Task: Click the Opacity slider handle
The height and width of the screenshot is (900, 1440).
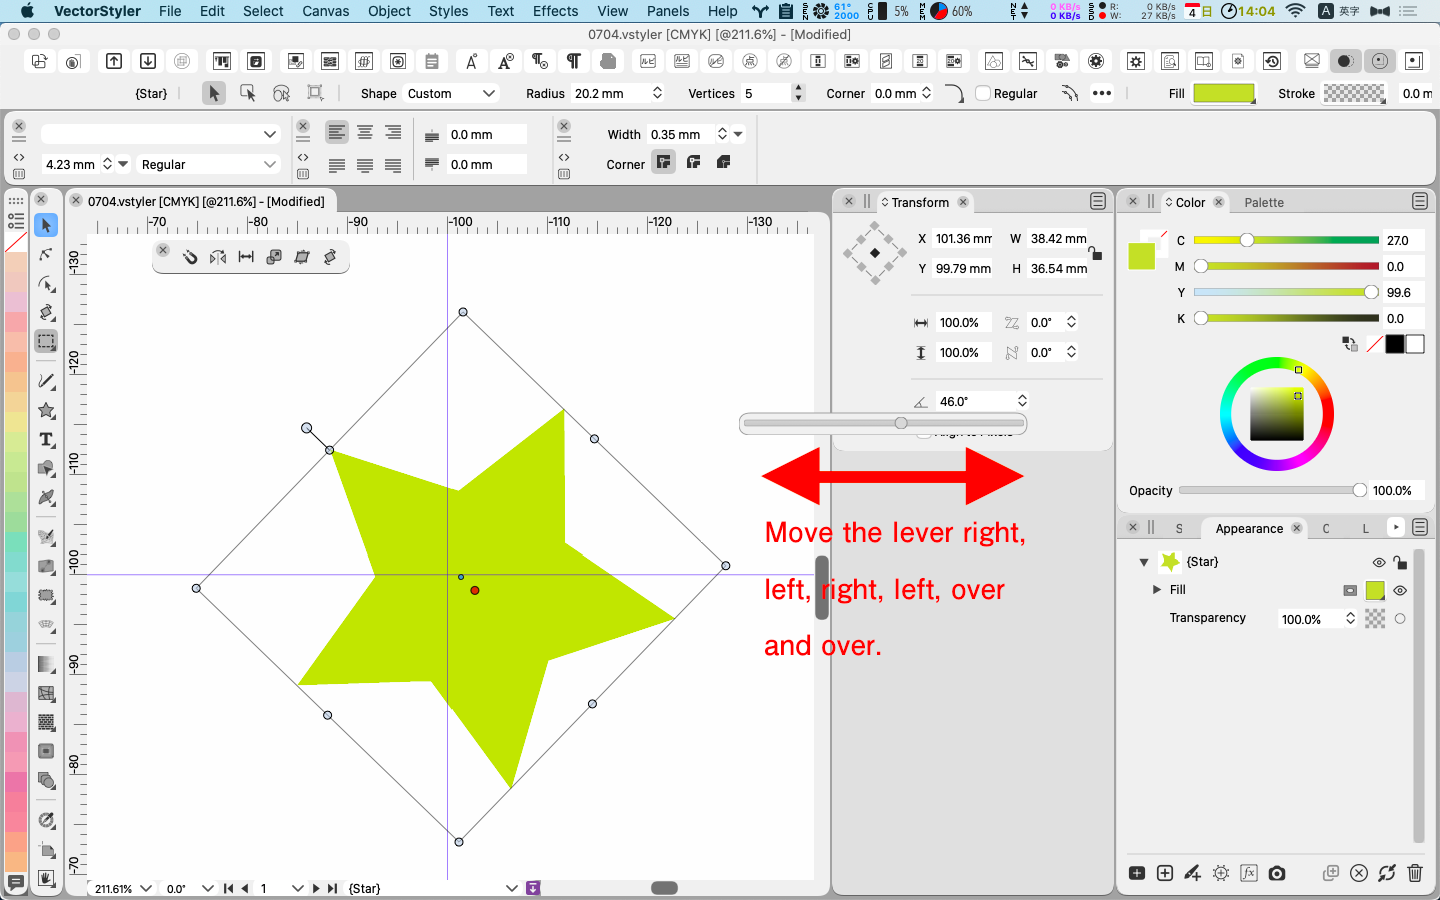Action: [x=1359, y=490]
